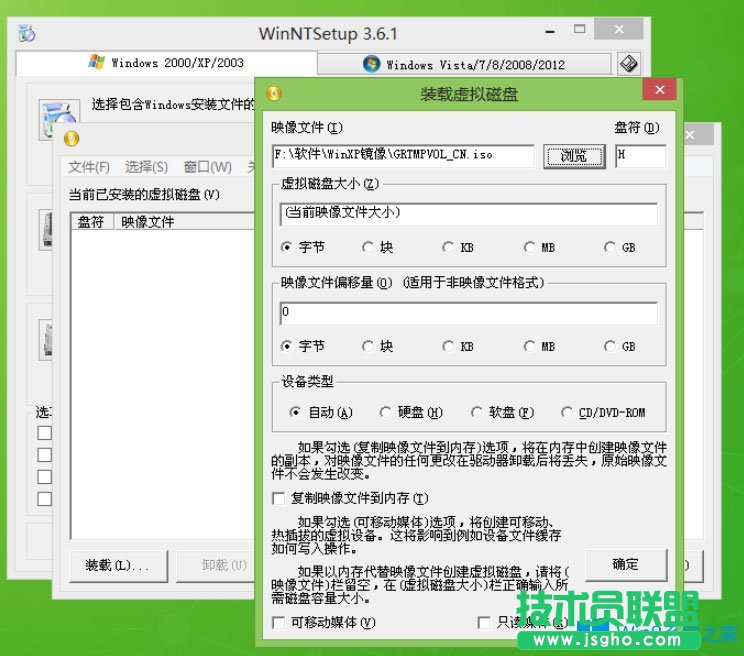The width and height of the screenshot is (744, 656).
Task: Click the 浏览 browse button
Action: 574,156
